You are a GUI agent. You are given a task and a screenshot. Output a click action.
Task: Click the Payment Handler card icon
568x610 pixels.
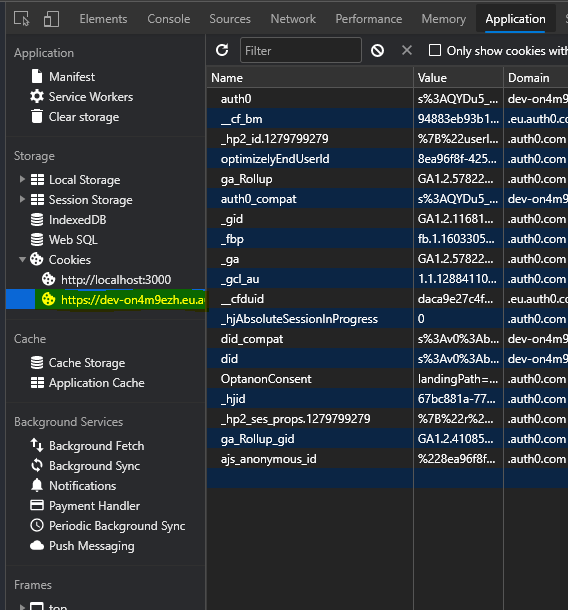click(37, 505)
